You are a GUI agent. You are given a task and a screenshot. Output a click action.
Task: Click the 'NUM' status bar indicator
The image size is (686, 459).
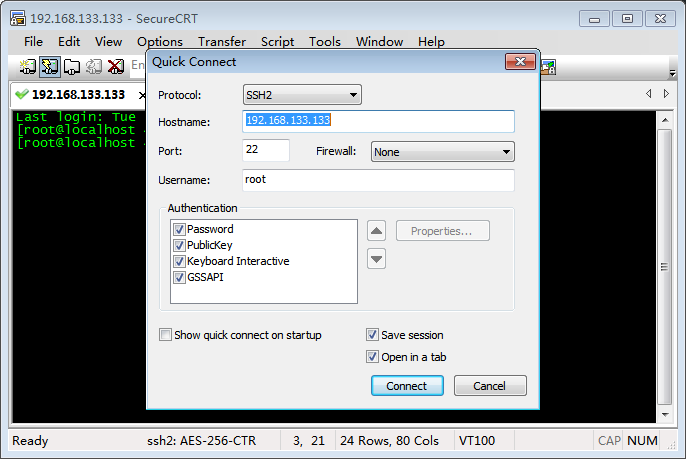pyautogui.click(x=642, y=441)
